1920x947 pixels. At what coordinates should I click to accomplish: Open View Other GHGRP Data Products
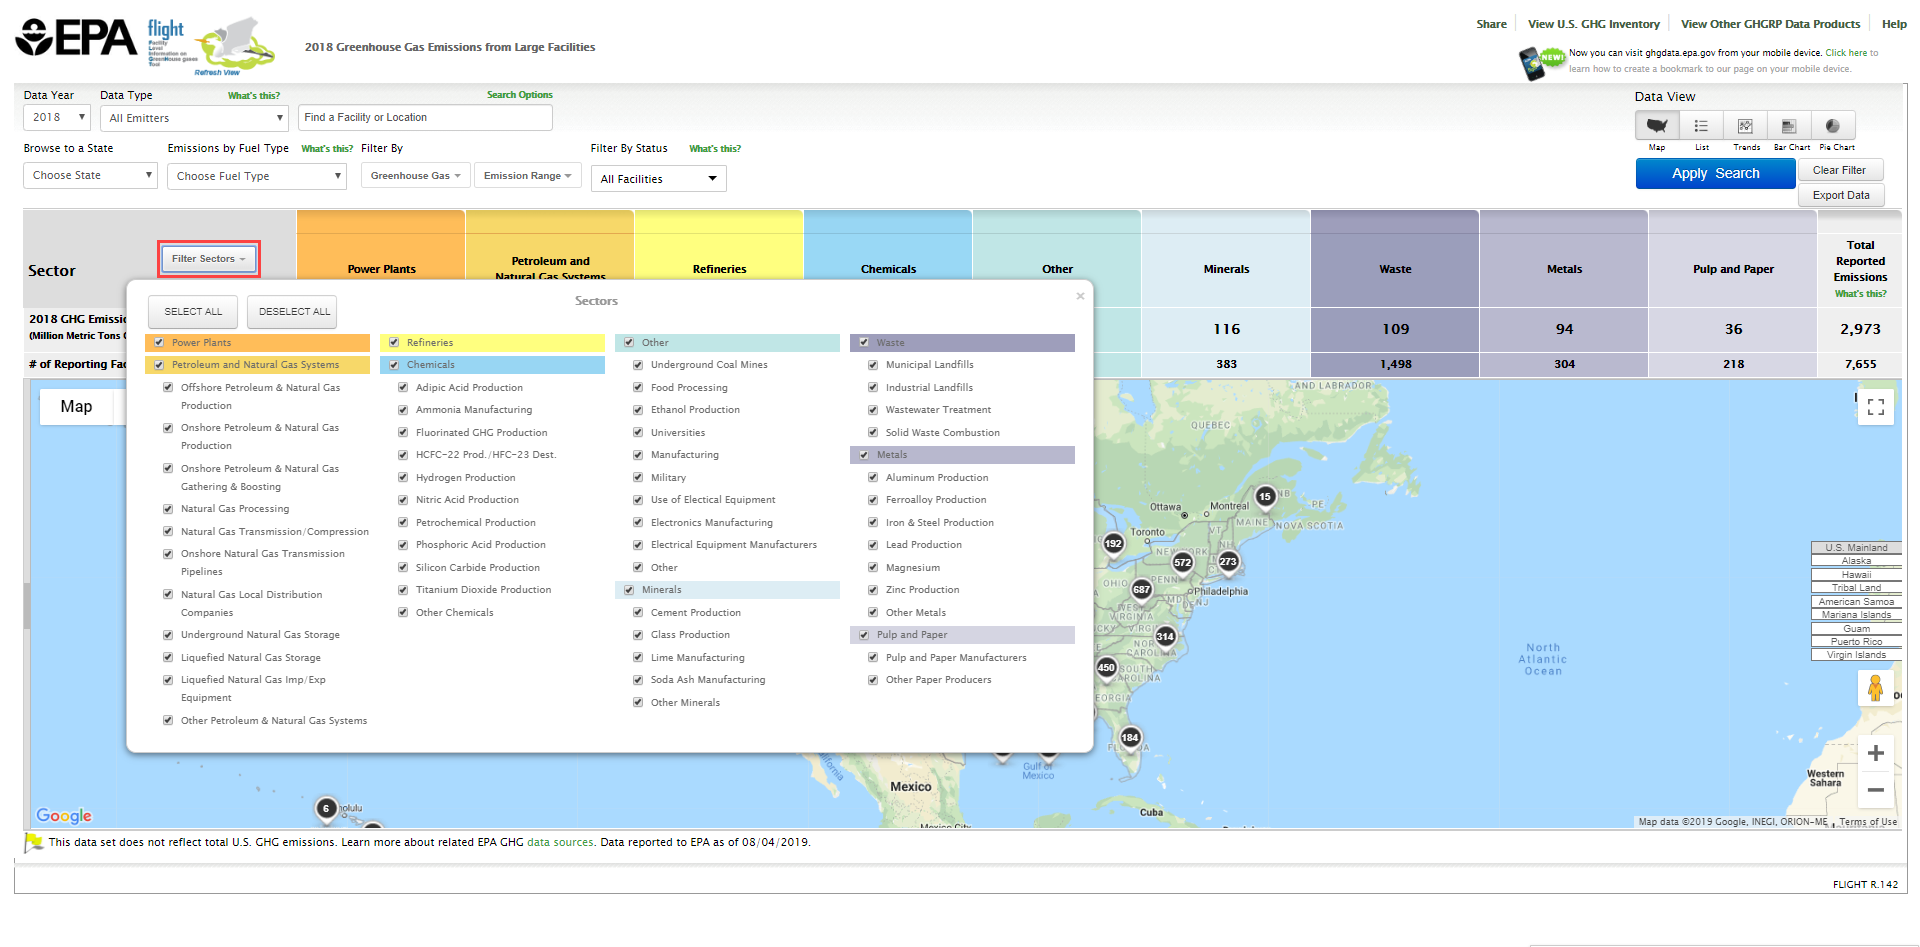coord(1770,24)
